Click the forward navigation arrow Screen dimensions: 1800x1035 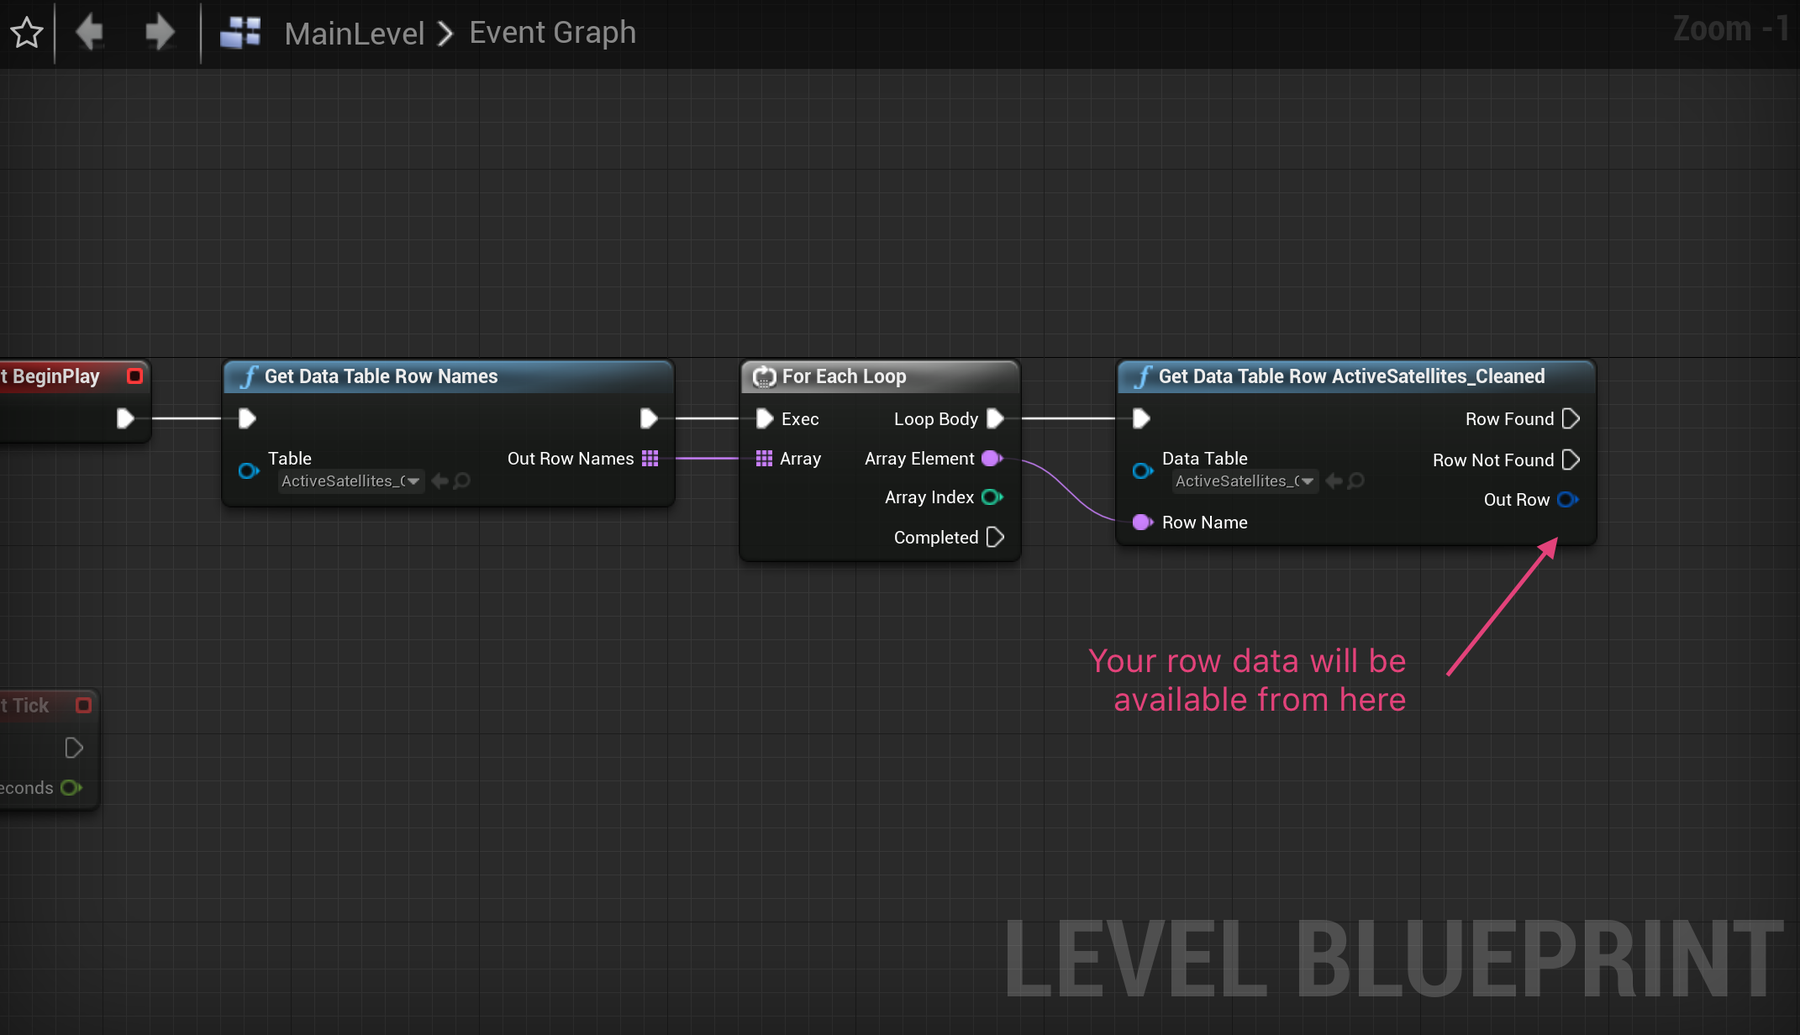(x=158, y=32)
